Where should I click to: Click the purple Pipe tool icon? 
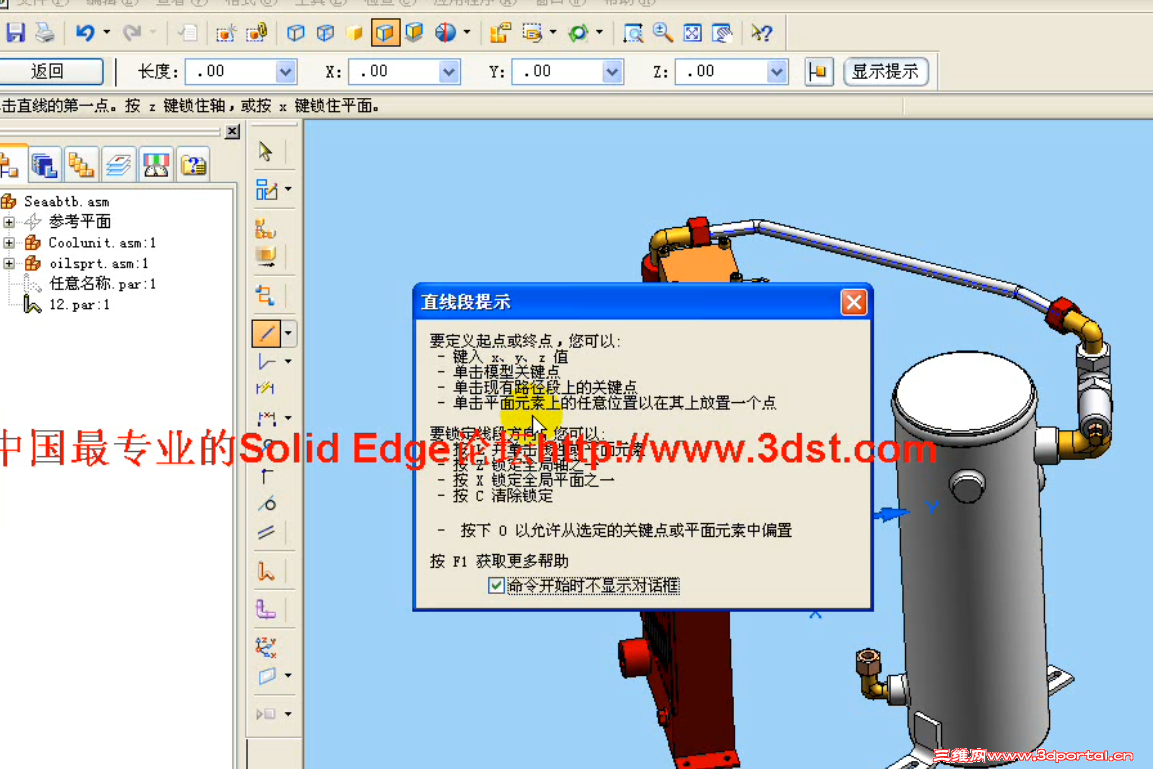point(266,609)
